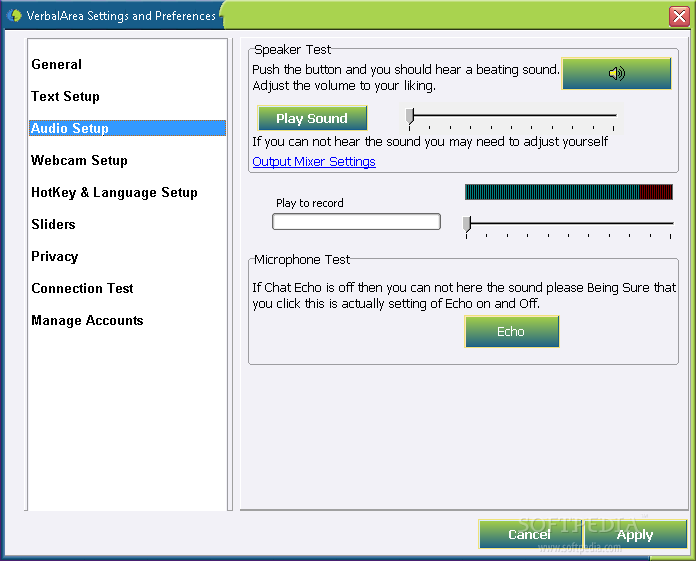Open Manage Accounts section
The image size is (696, 561).
tap(87, 320)
